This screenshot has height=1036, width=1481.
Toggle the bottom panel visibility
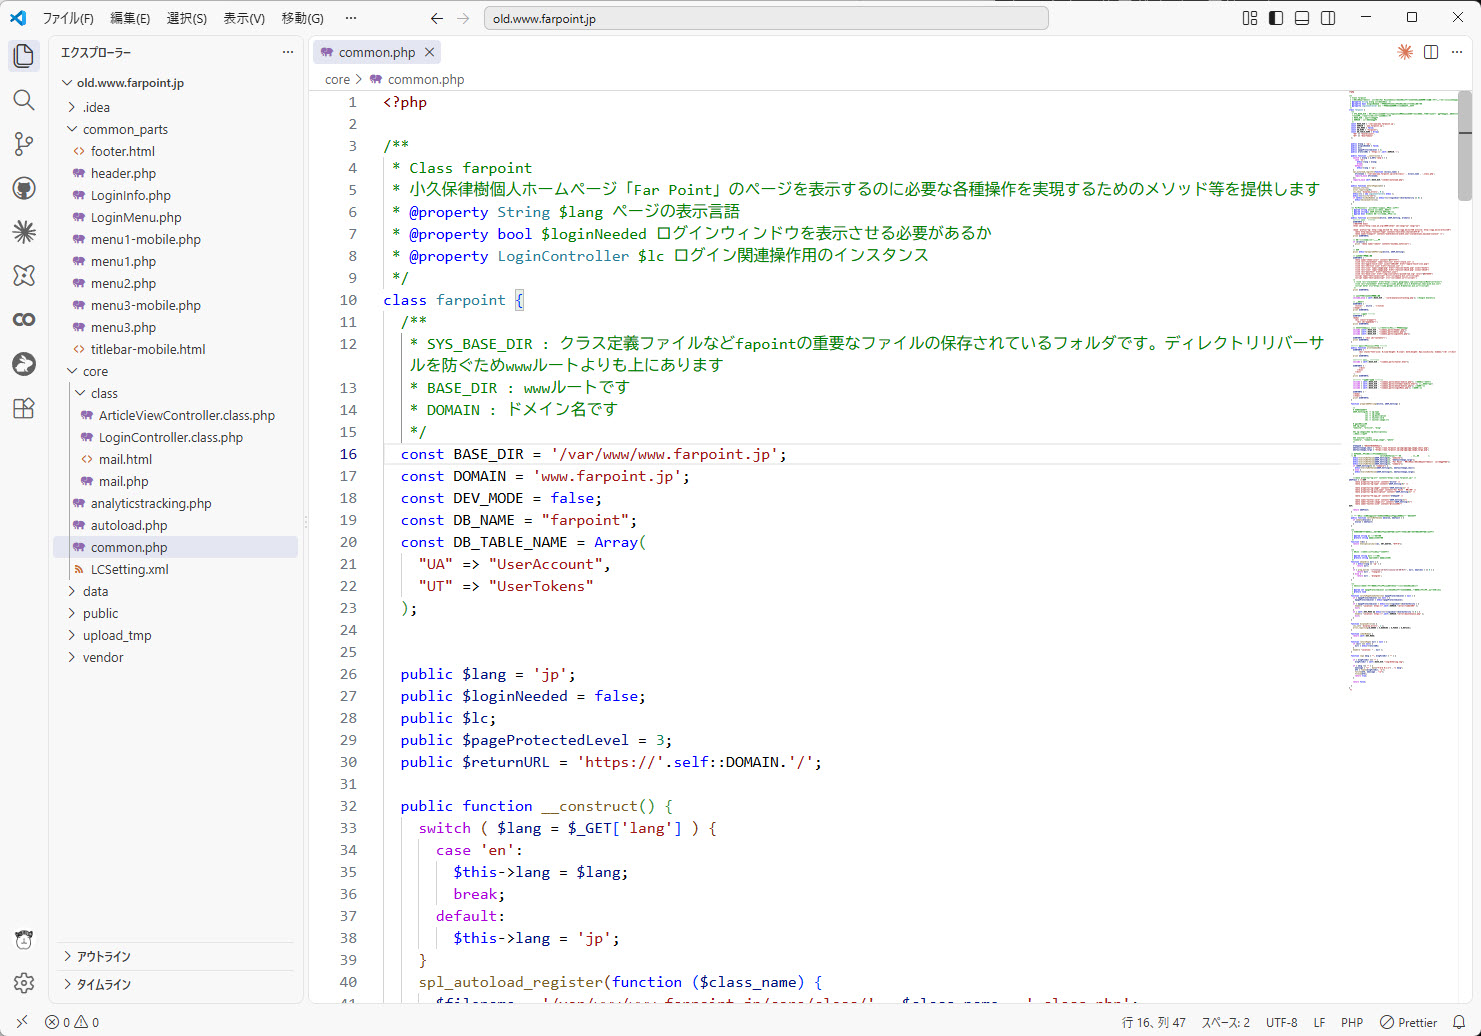tap(1302, 18)
